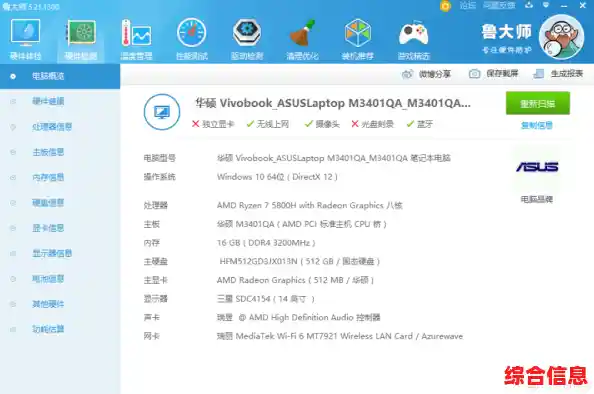This screenshot has width=594, height=394.
Task: Click the 无线上网 status indicator
Action: (267, 124)
